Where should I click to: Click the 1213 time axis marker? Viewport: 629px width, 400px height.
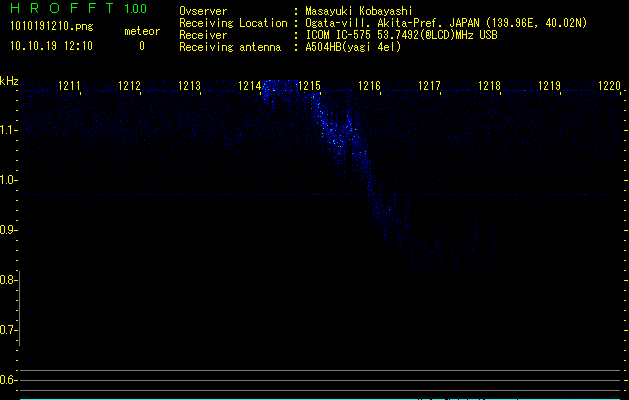point(189,85)
